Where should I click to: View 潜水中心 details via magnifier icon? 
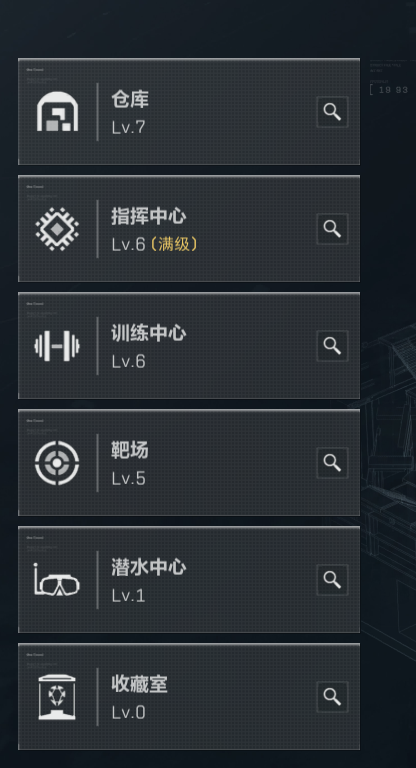tap(332, 580)
